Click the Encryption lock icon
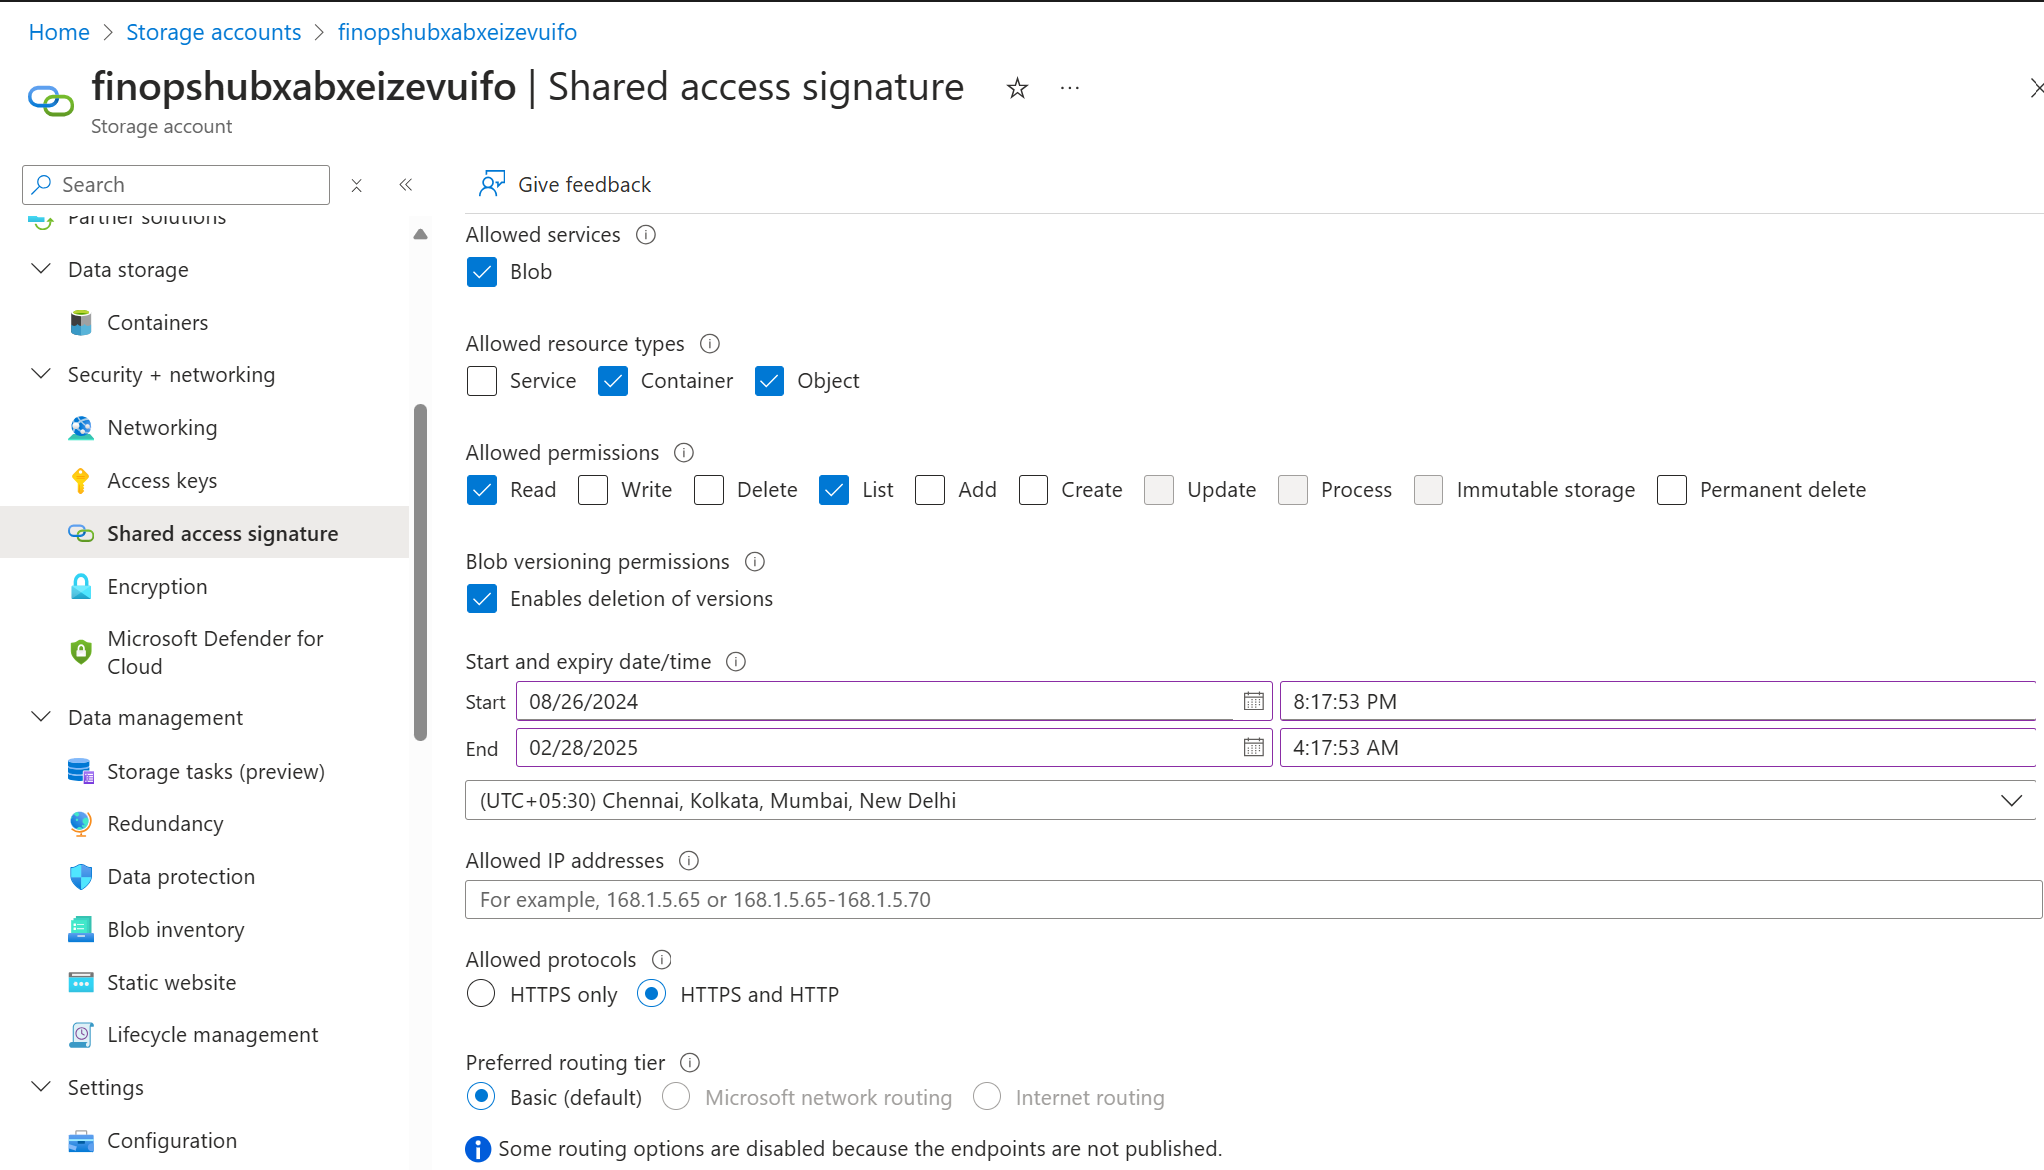 [81, 587]
